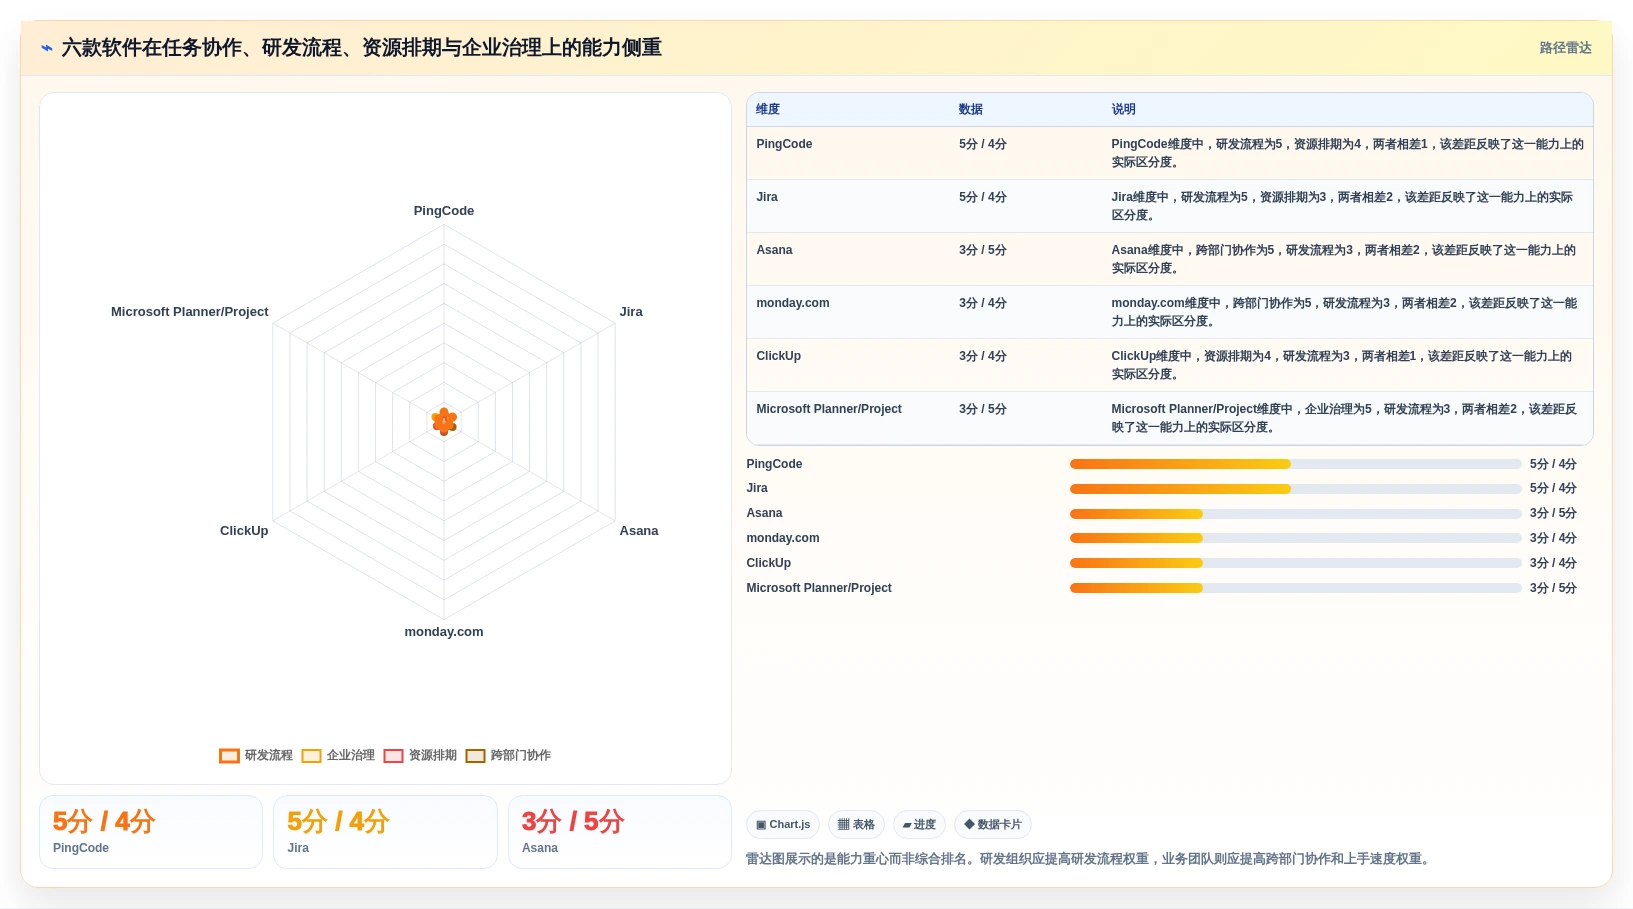Screen dimensions: 1633x909
Task: Click the Jira axis label on radar
Action: pos(631,312)
